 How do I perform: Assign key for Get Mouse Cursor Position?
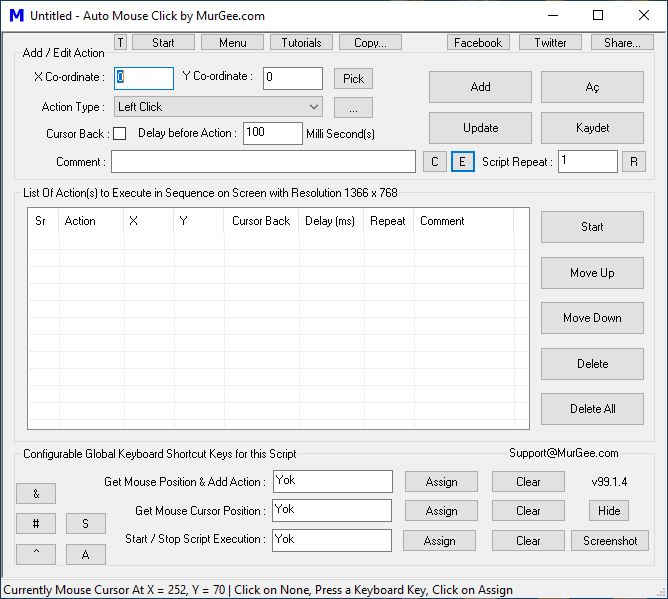441,511
